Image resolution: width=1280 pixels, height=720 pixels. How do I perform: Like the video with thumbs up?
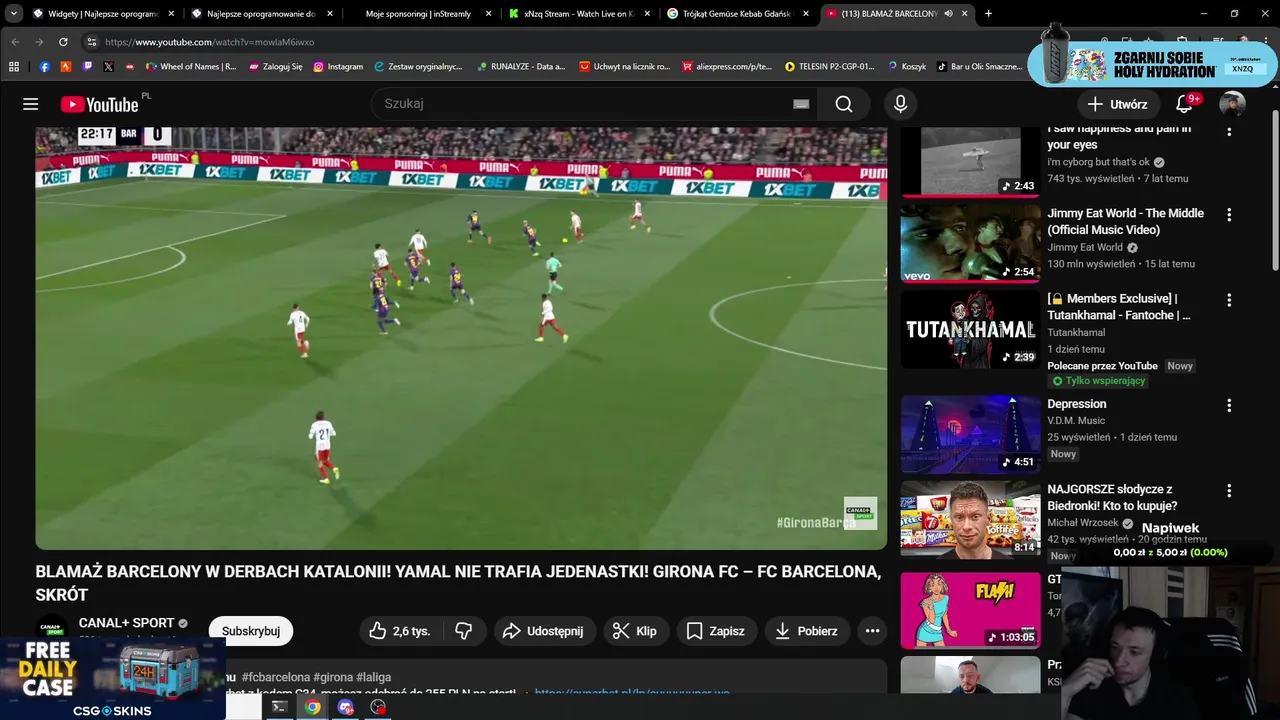pyautogui.click(x=399, y=631)
